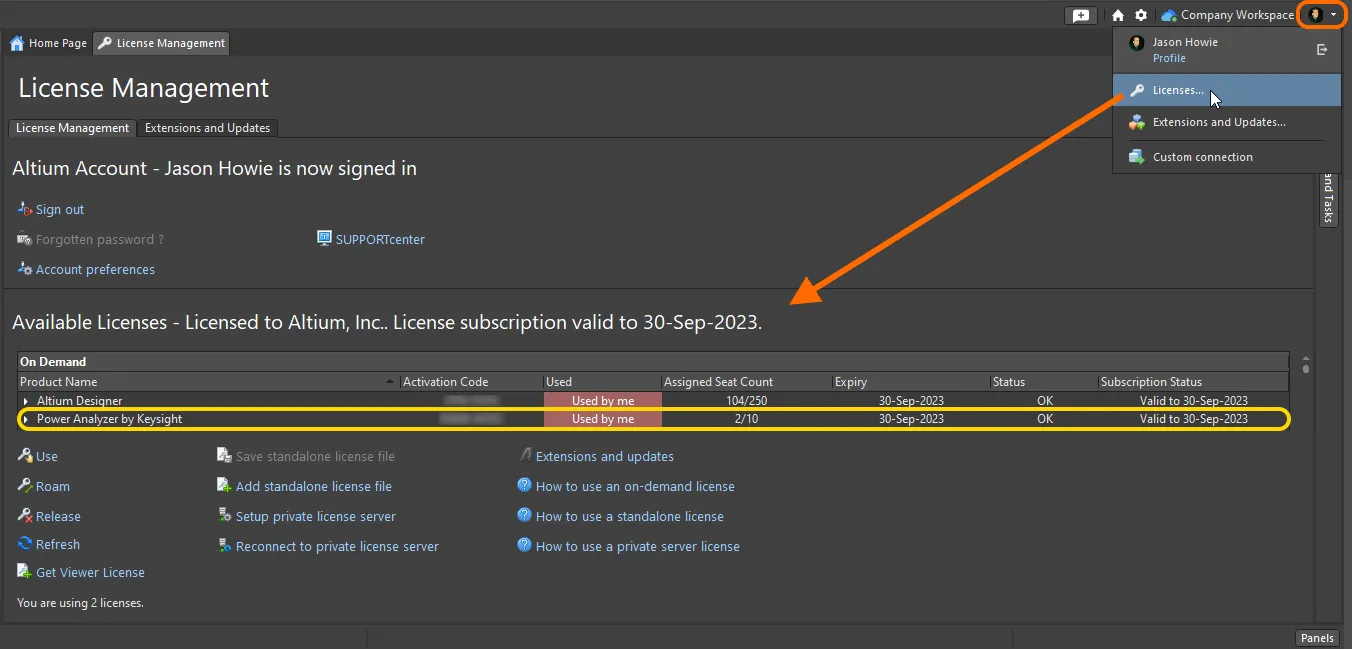The image size is (1352, 649).
Task: Open the settings gear icon
Action: coord(1141,15)
